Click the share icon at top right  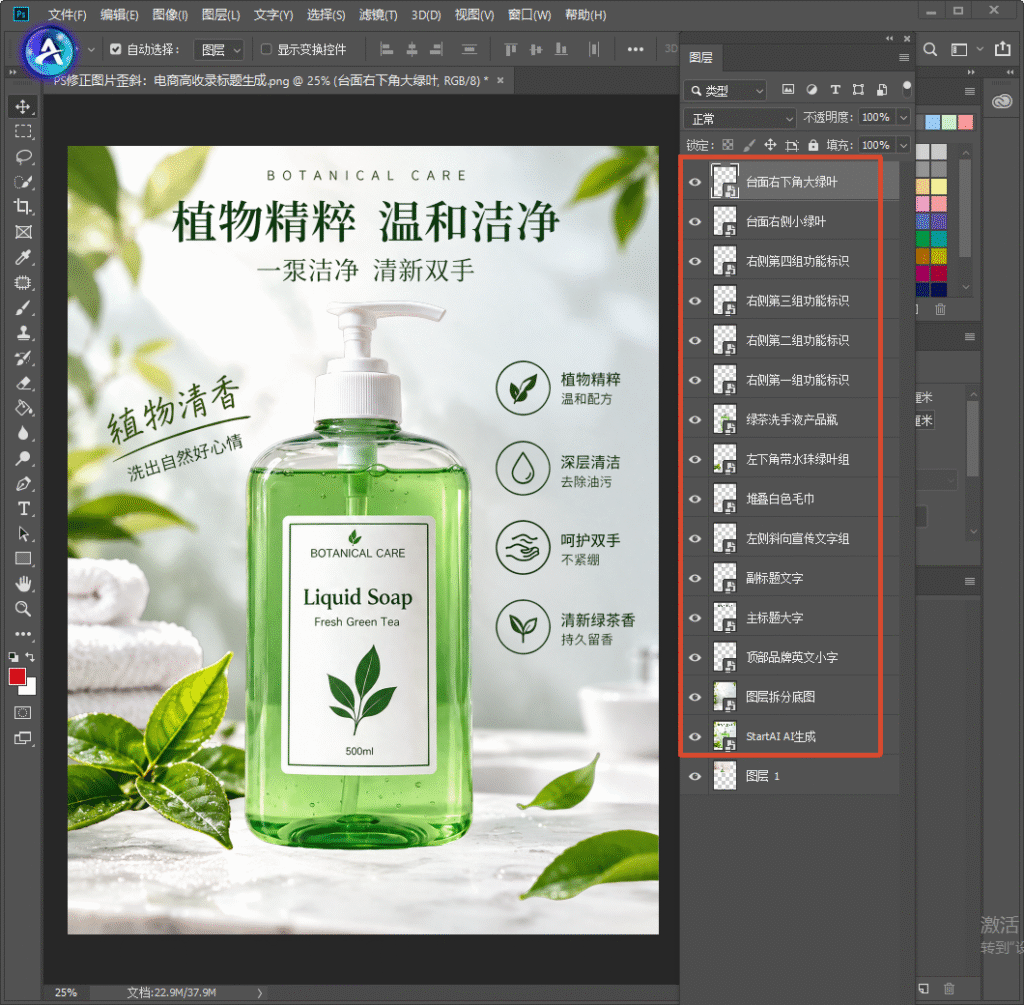tap(1002, 49)
